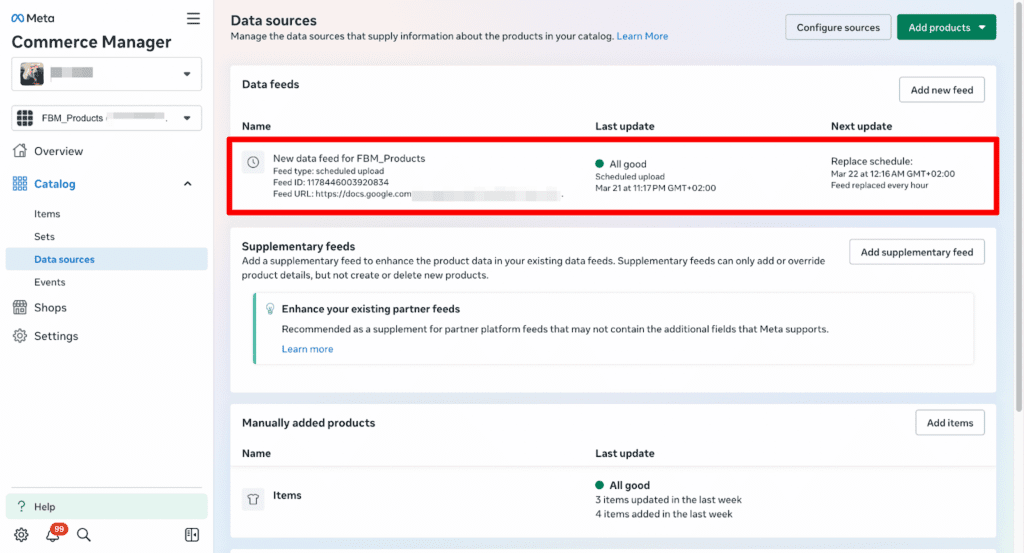Click the Add products button

(946, 27)
